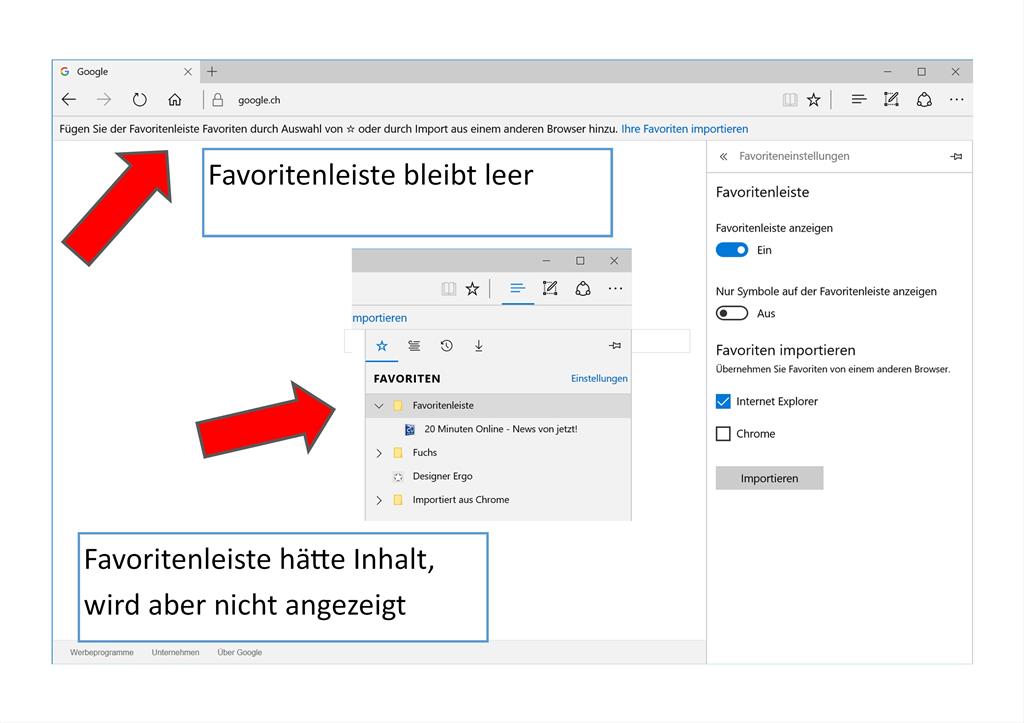Click the 'Favoriten importieren' heading
This screenshot has width=1024, height=723.
pyautogui.click(x=786, y=350)
